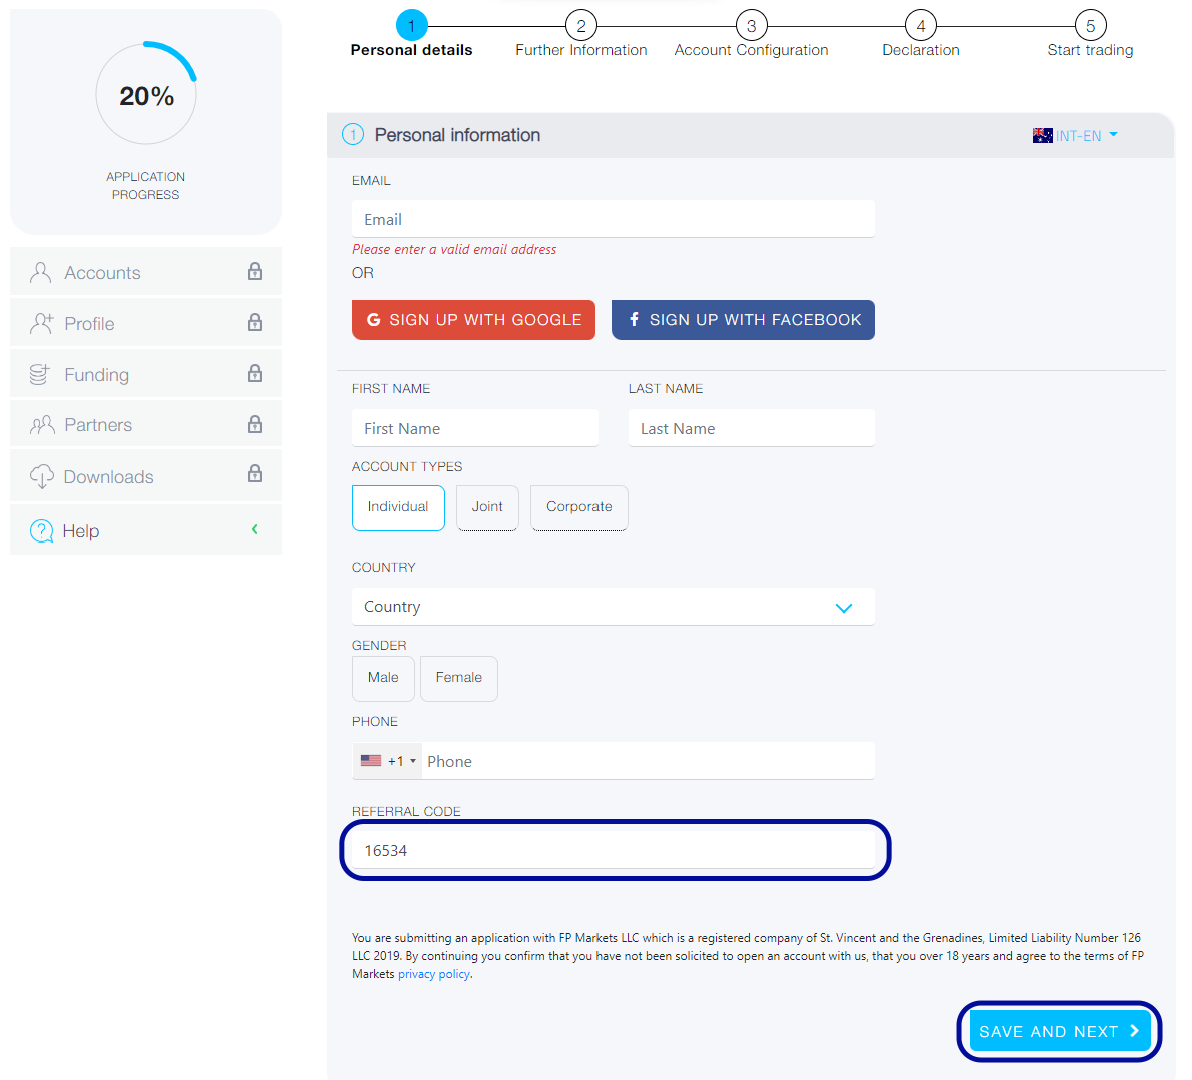Click Sign Up With Facebook button
Image resolution: width=1192 pixels, height=1080 pixels.
743,320
